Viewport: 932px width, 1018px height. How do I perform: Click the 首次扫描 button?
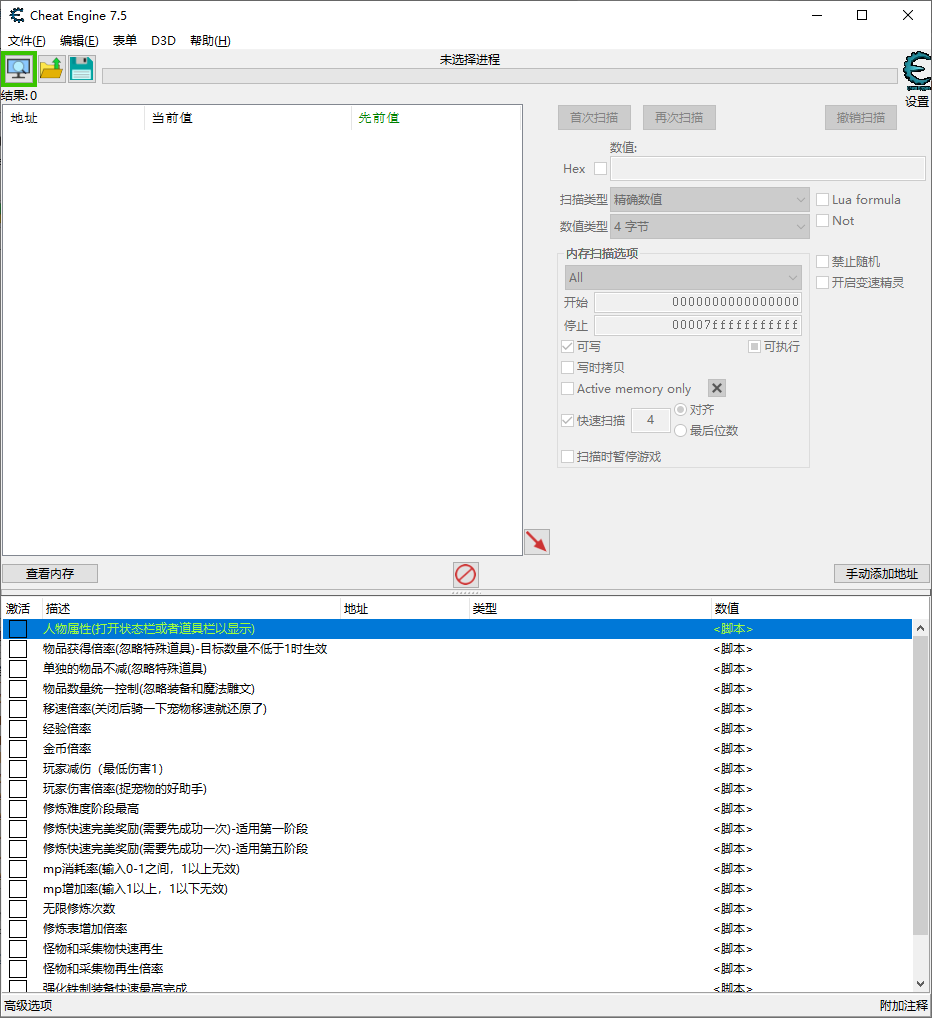[594, 117]
